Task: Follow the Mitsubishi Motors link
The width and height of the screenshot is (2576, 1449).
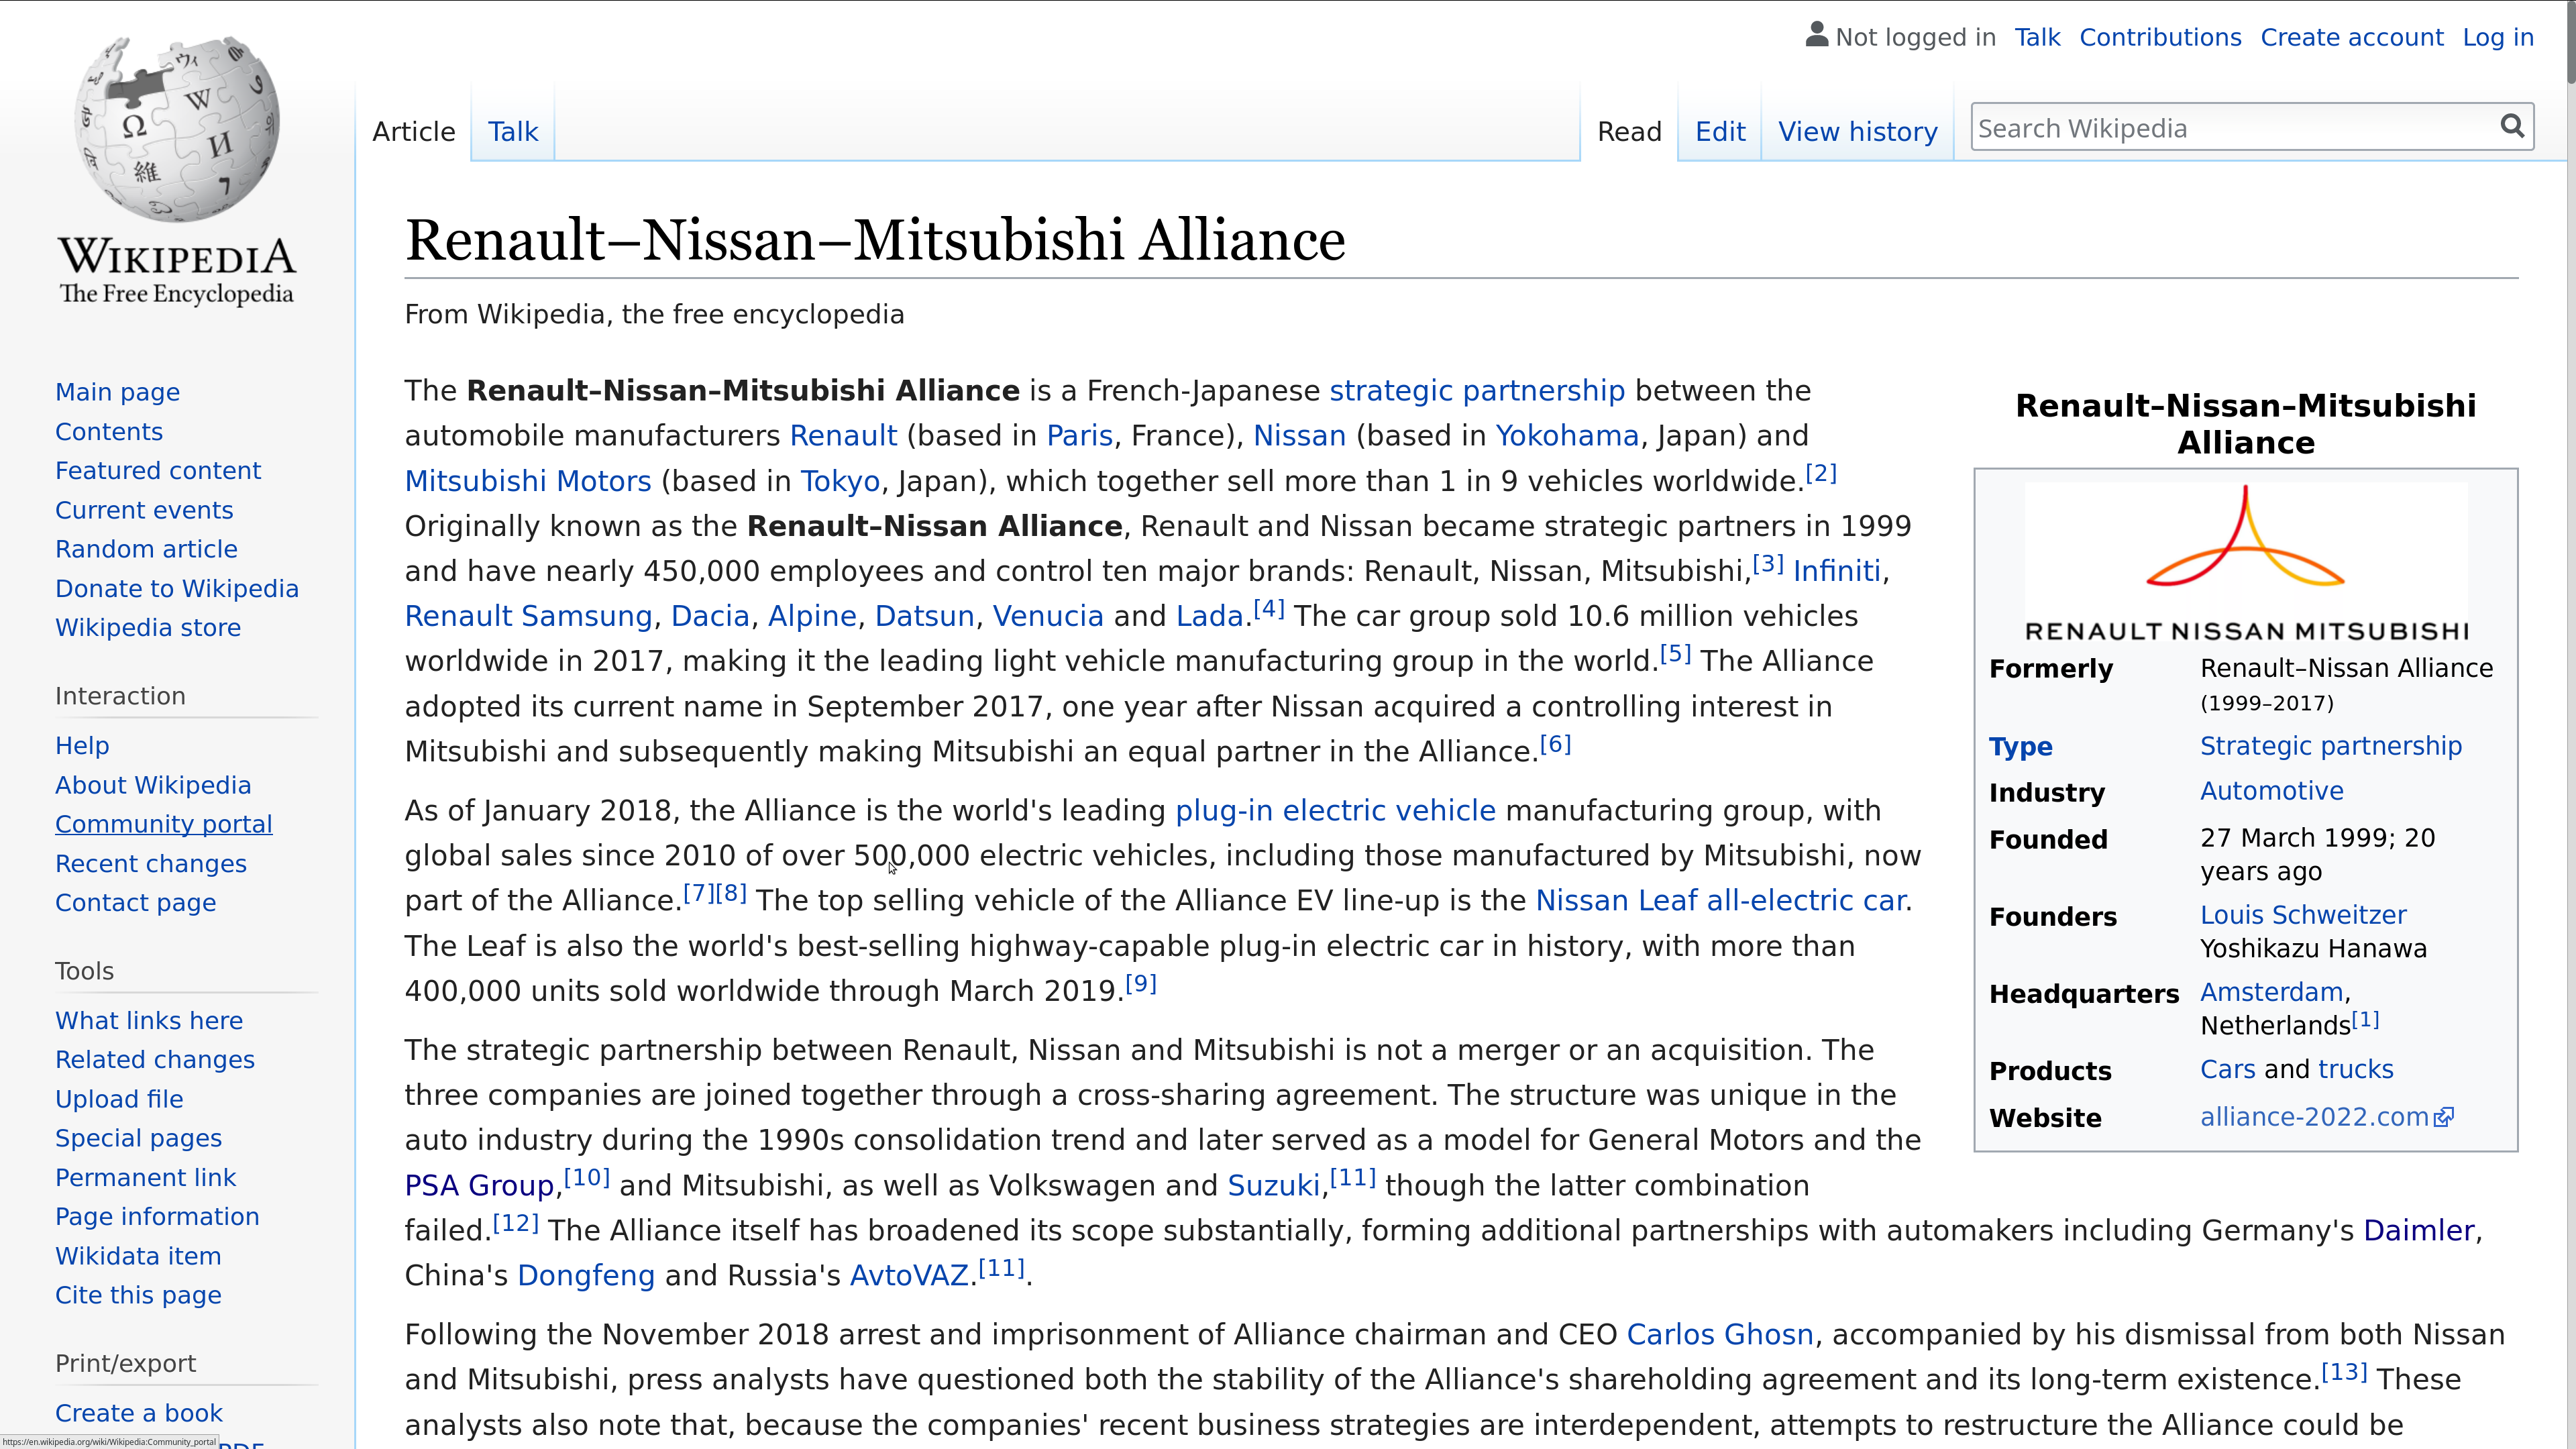Action: pos(528,481)
